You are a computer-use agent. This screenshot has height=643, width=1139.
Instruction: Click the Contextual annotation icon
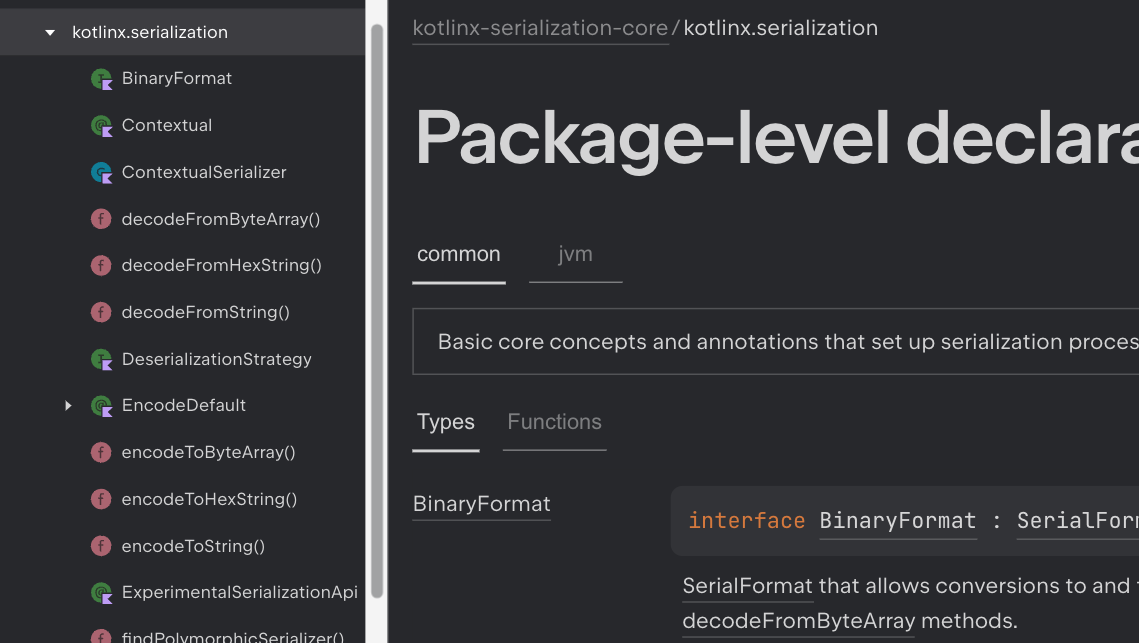pyautogui.click(x=101, y=126)
